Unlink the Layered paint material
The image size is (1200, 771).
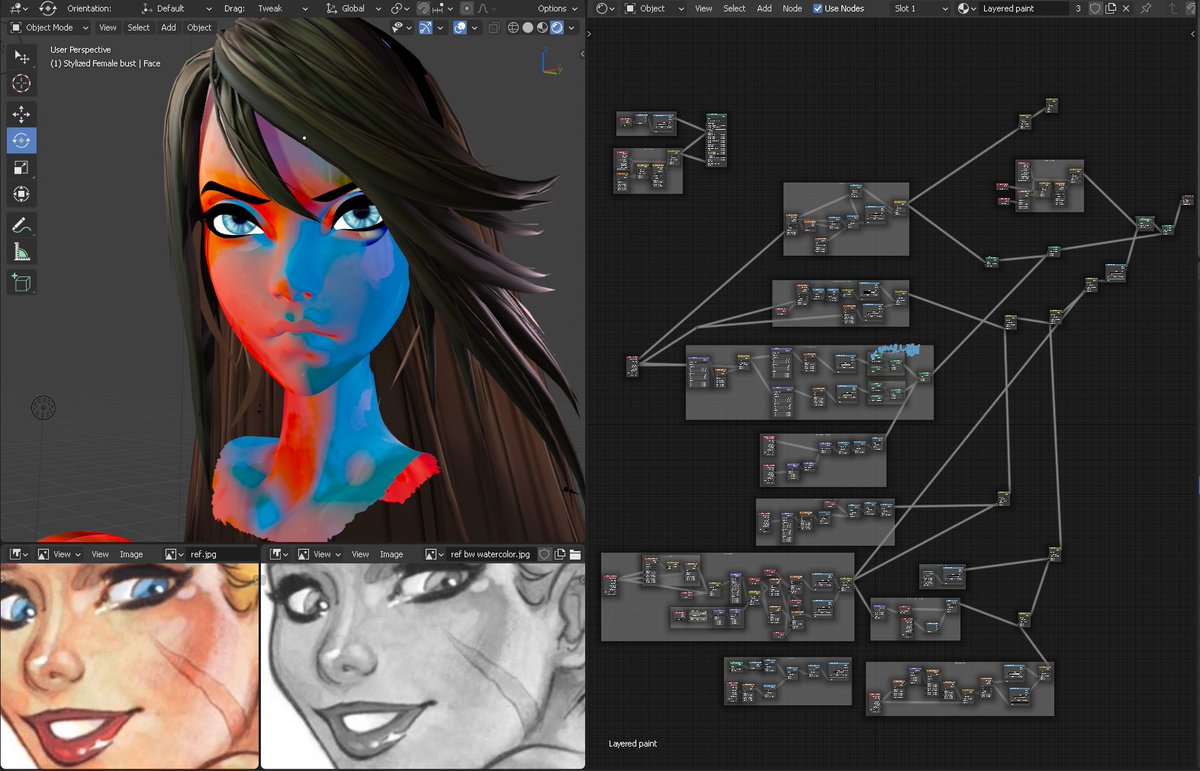1127,8
